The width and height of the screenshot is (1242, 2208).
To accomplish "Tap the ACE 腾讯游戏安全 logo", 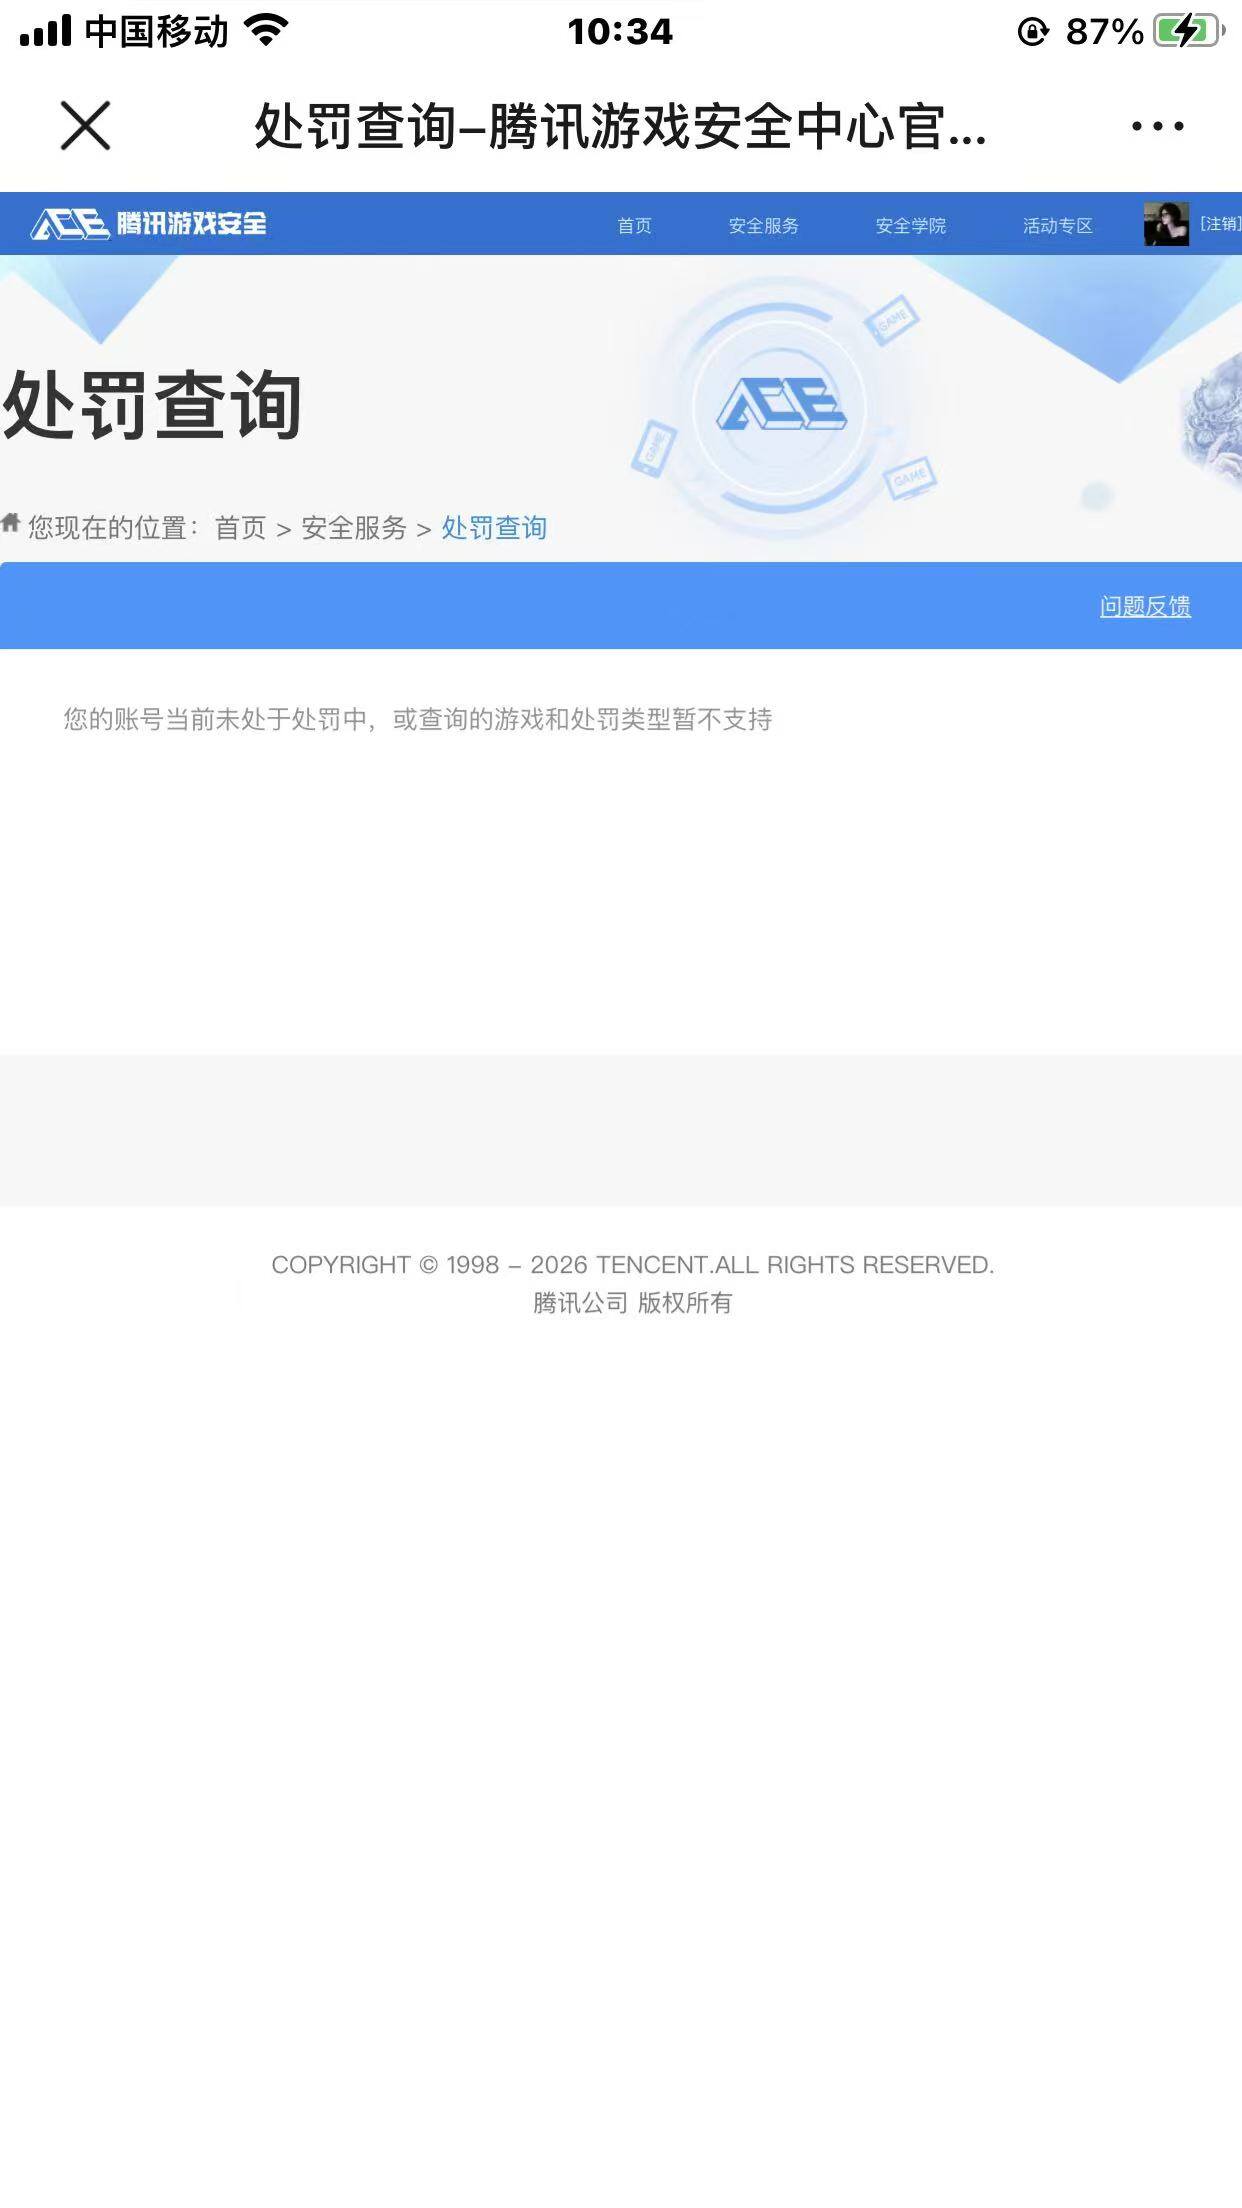I will pyautogui.click(x=149, y=223).
